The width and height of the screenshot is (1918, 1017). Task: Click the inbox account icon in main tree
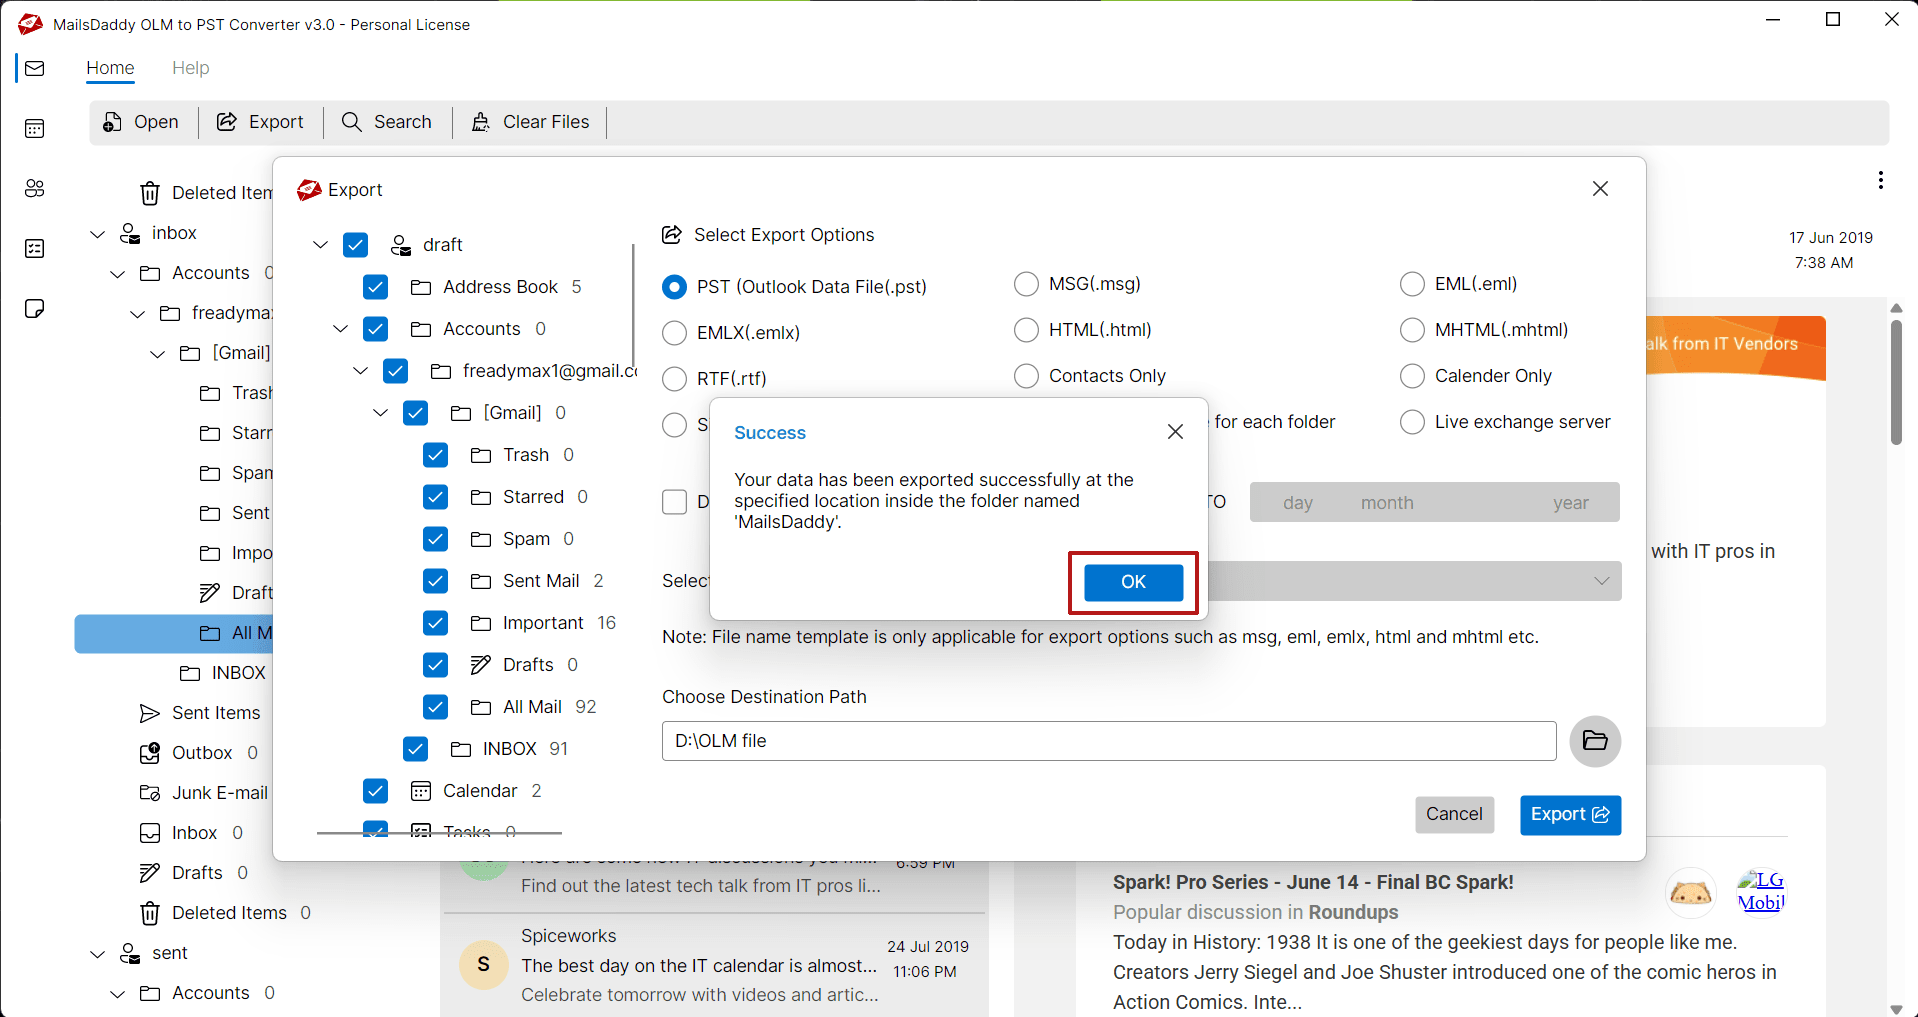coord(130,233)
